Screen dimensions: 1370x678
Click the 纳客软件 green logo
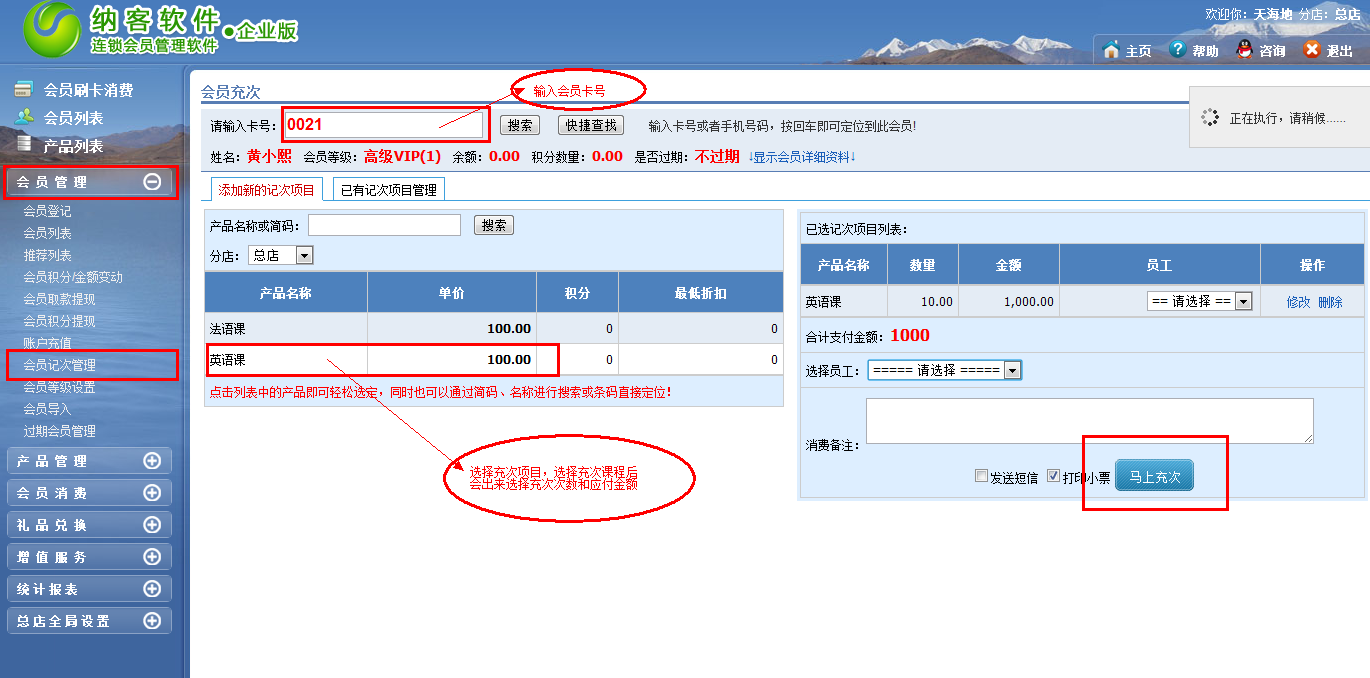pos(52,32)
